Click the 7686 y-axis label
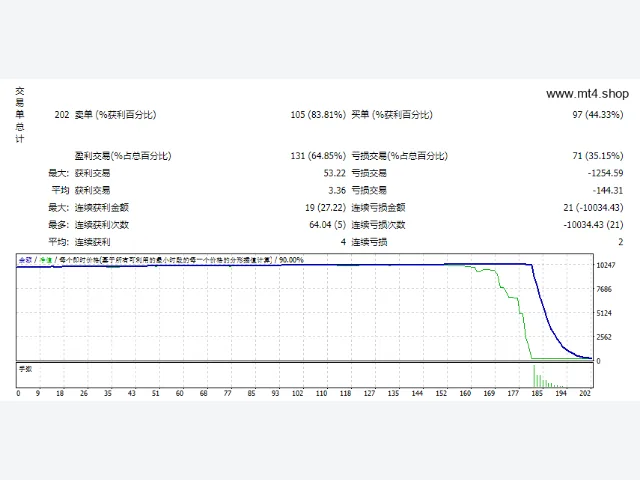This screenshot has height=480, width=640. click(x=604, y=289)
